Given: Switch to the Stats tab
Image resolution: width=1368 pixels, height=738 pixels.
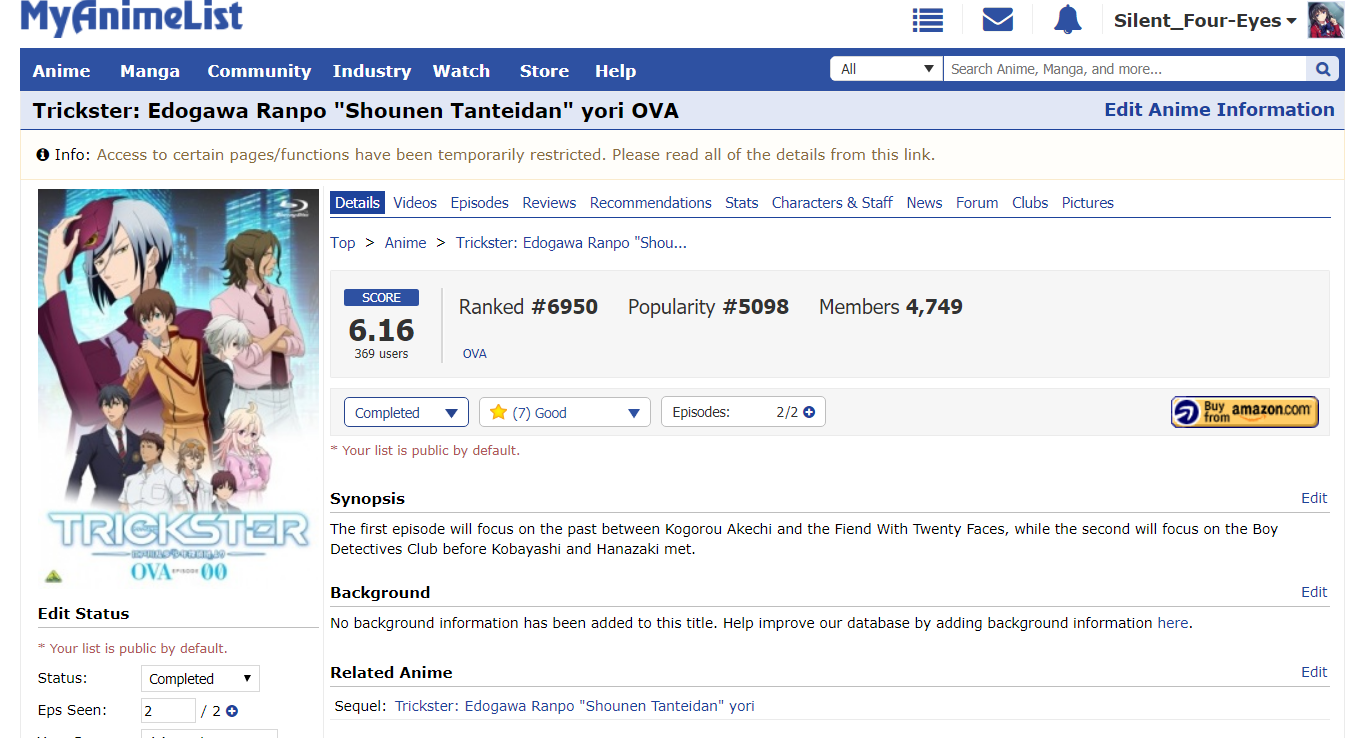Looking at the screenshot, I should point(742,203).
